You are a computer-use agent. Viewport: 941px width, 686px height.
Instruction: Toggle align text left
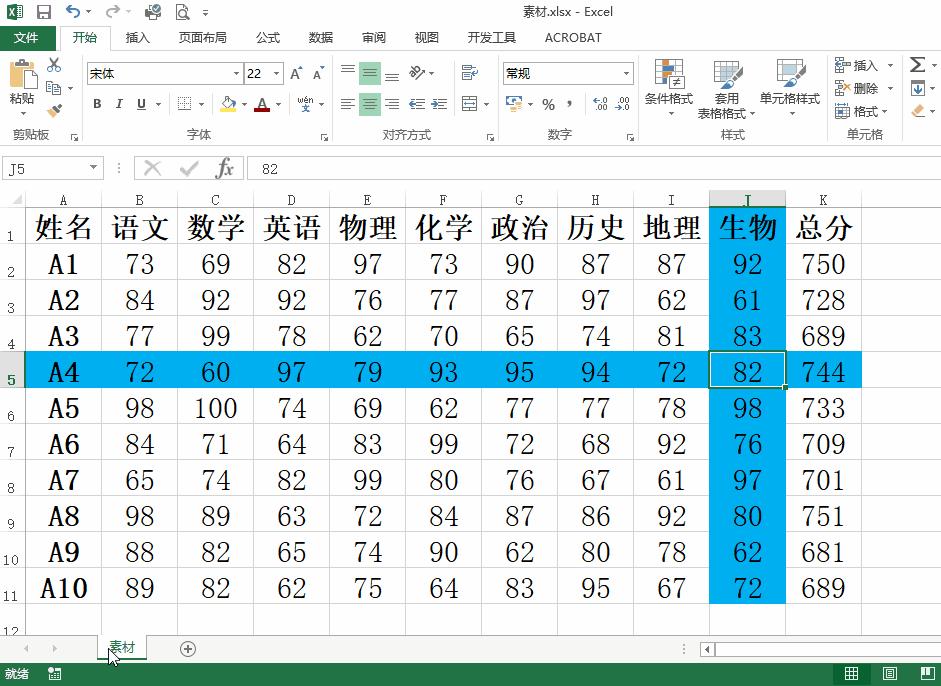point(348,104)
